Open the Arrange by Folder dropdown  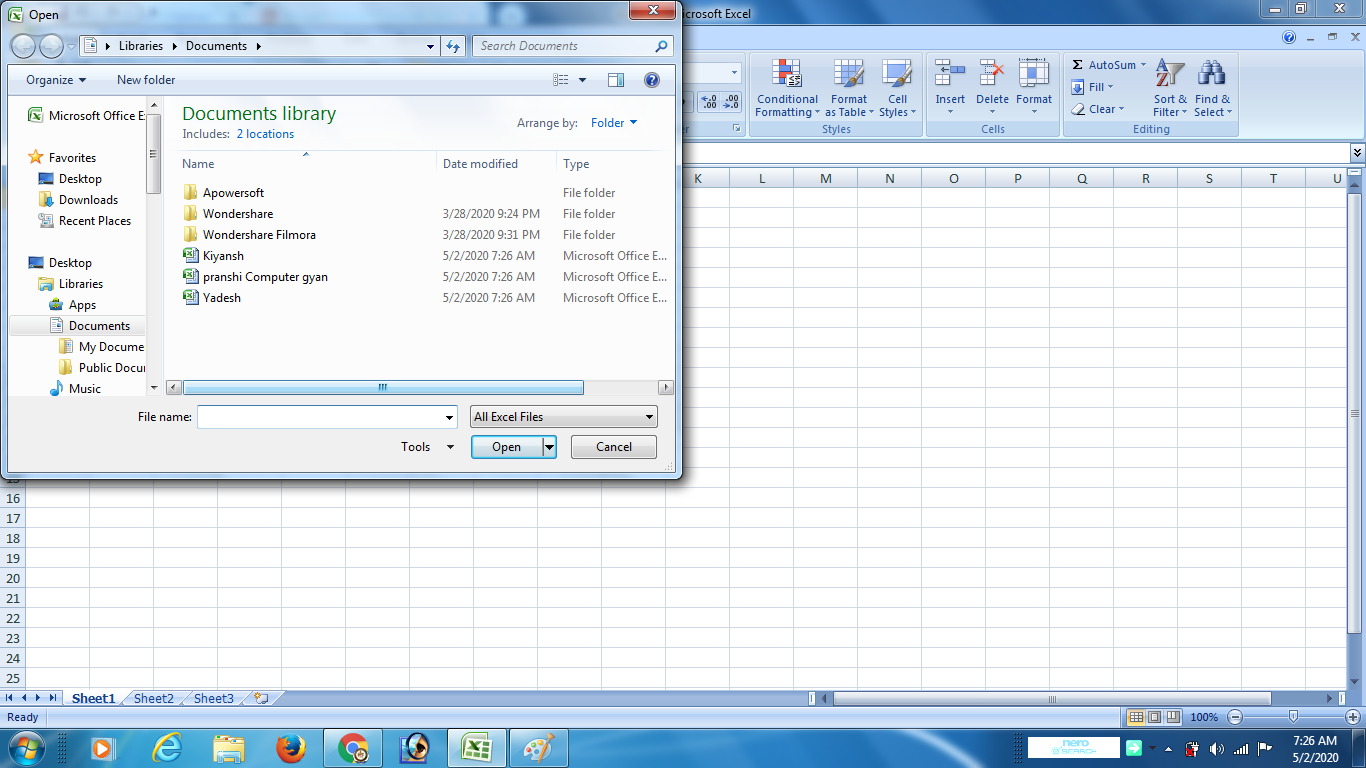click(x=614, y=123)
